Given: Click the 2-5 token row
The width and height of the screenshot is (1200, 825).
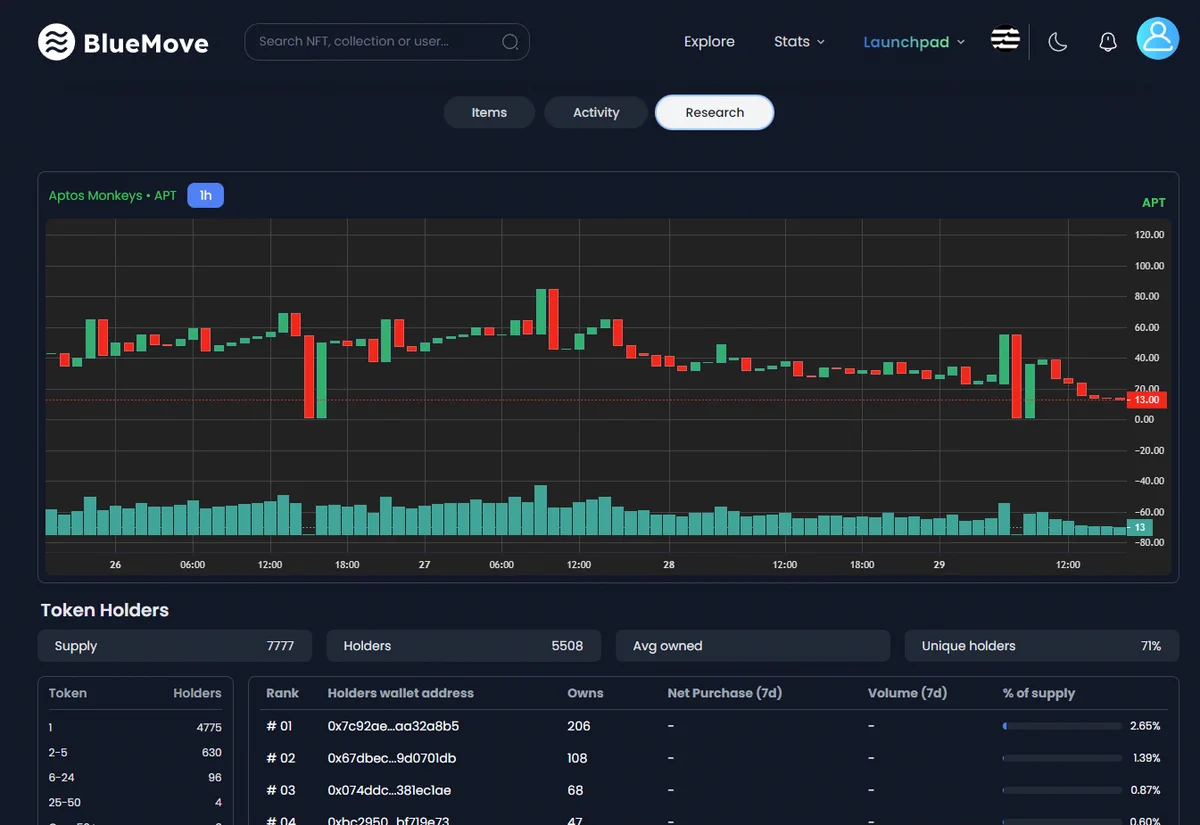Looking at the screenshot, I should pyautogui.click(x=135, y=752).
